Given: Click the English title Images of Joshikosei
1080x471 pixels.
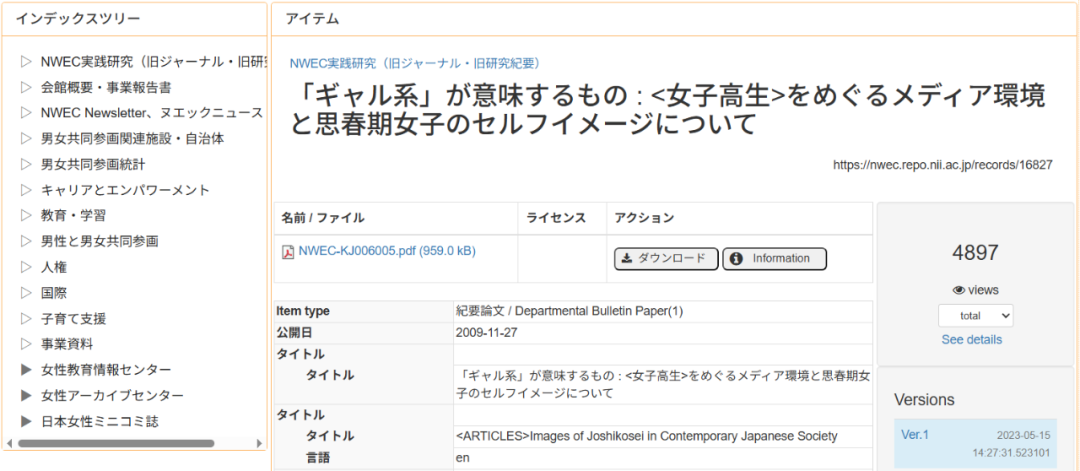Looking at the screenshot, I should point(646,436).
